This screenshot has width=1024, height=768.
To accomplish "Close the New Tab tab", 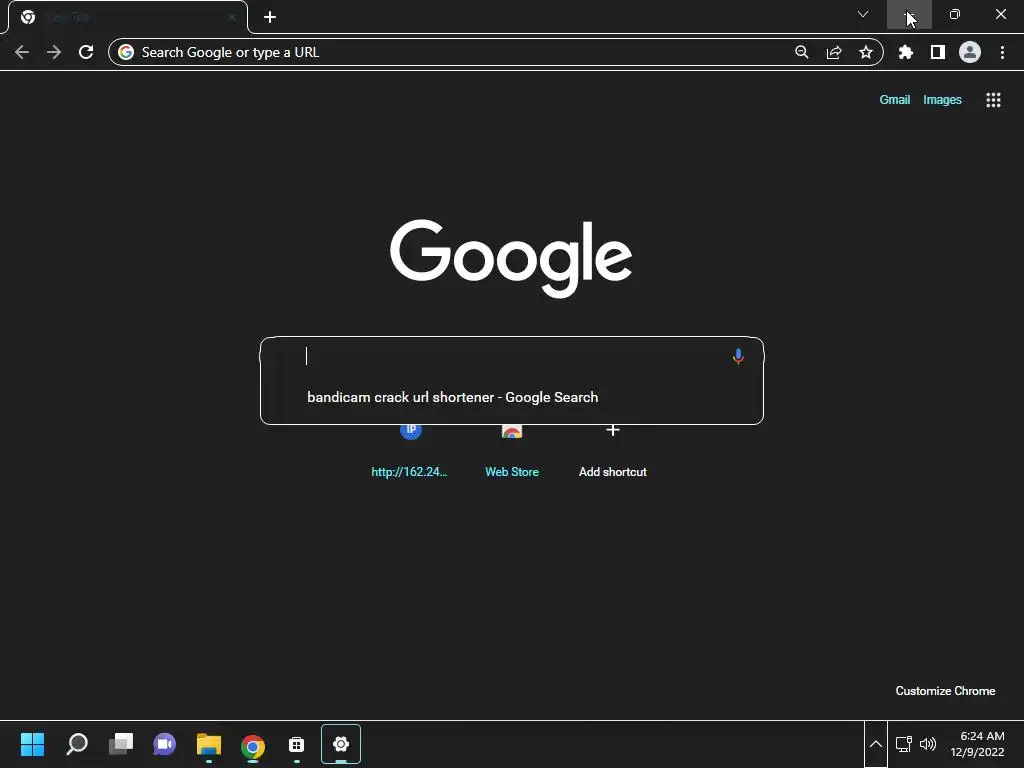I will pos(232,17).
